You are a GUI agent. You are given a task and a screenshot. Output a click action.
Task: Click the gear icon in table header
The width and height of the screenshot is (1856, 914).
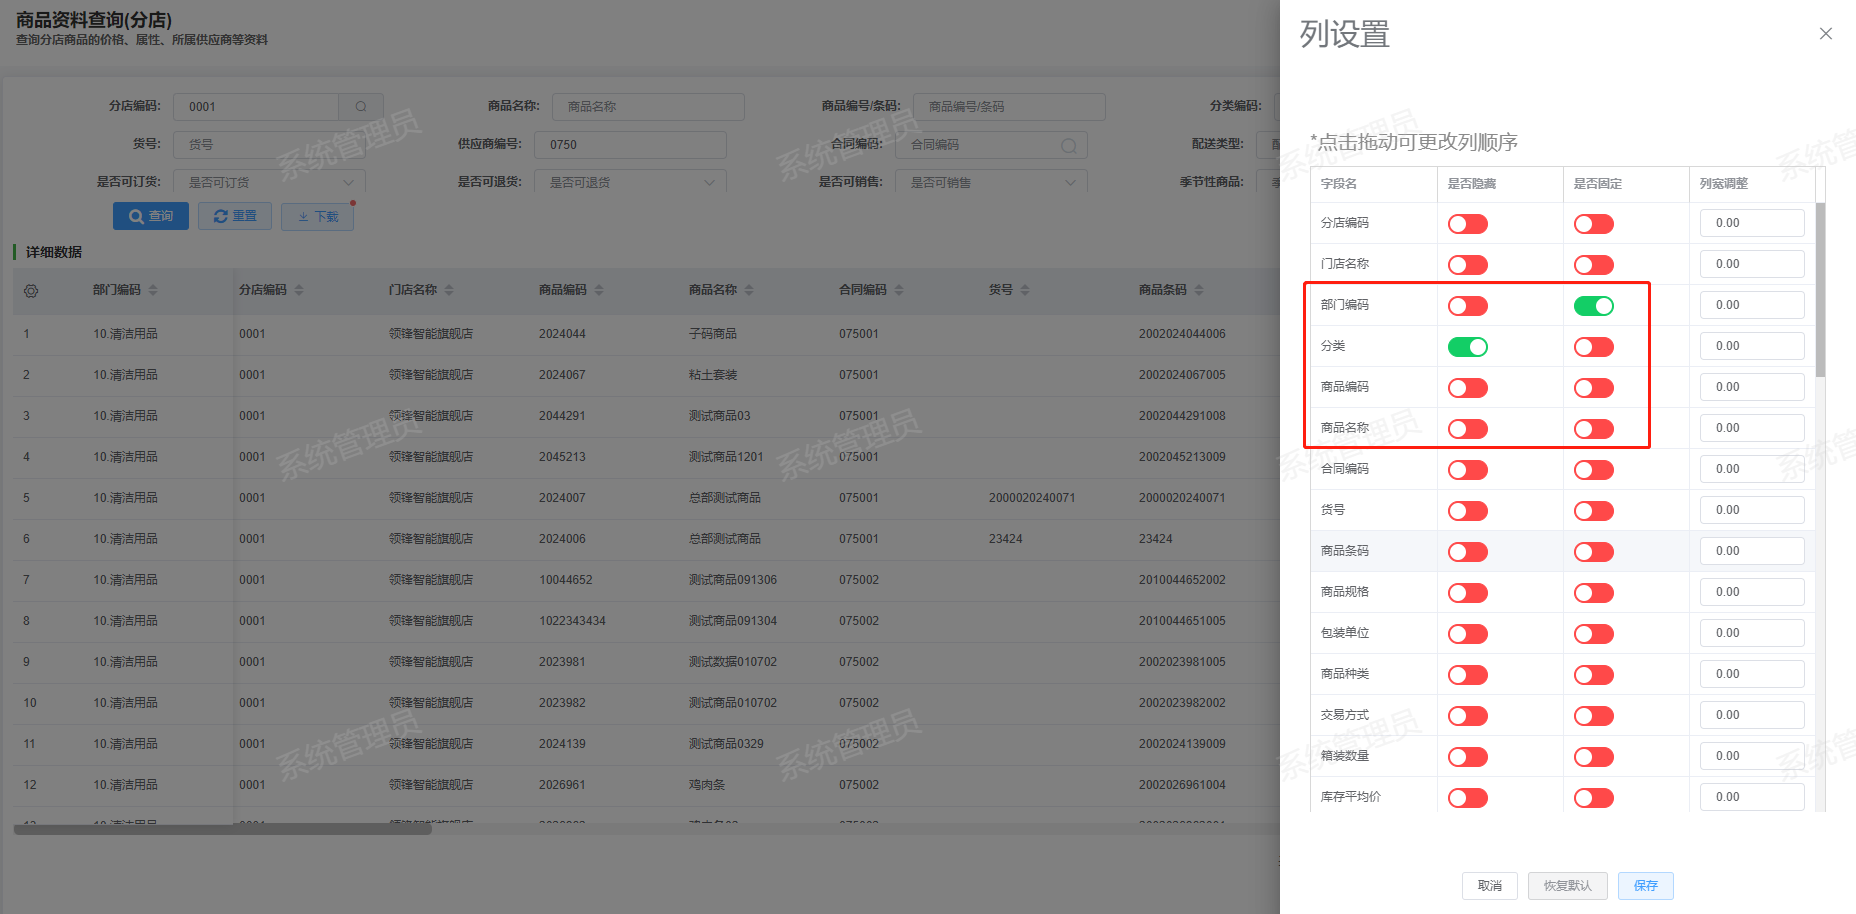click(31, 291)
